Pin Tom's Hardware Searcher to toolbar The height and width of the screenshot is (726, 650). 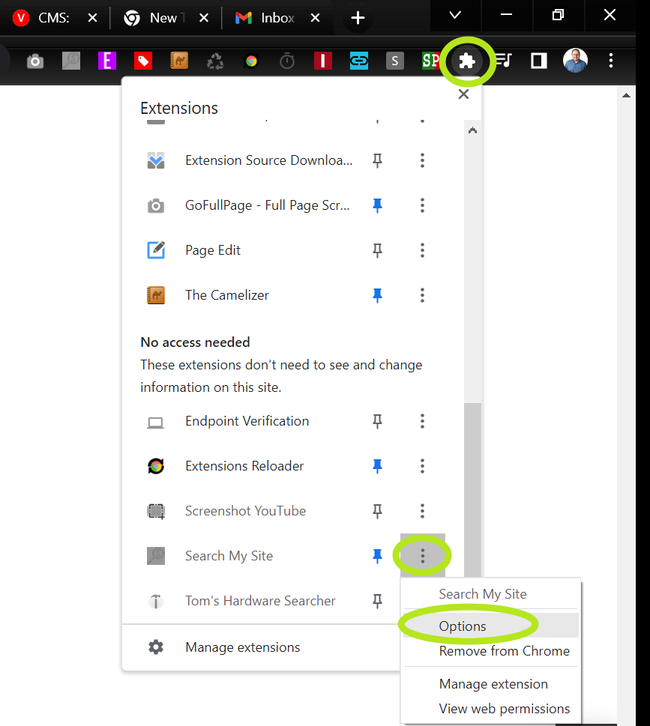click(377, 601)
